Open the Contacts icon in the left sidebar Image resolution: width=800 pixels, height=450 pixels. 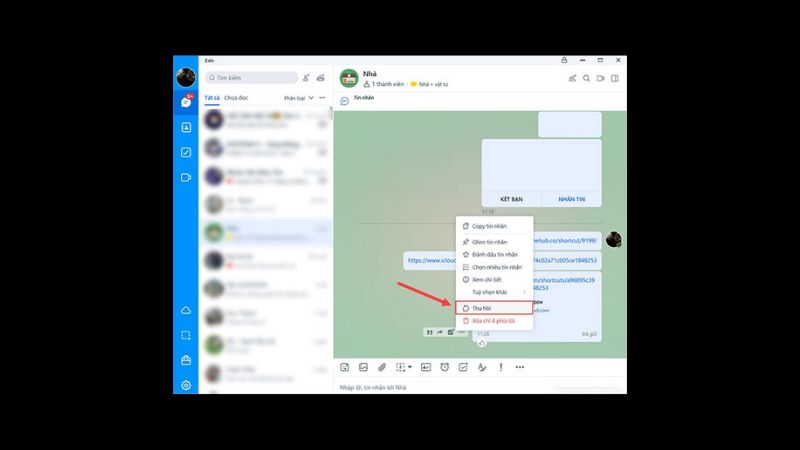(186, 128)
